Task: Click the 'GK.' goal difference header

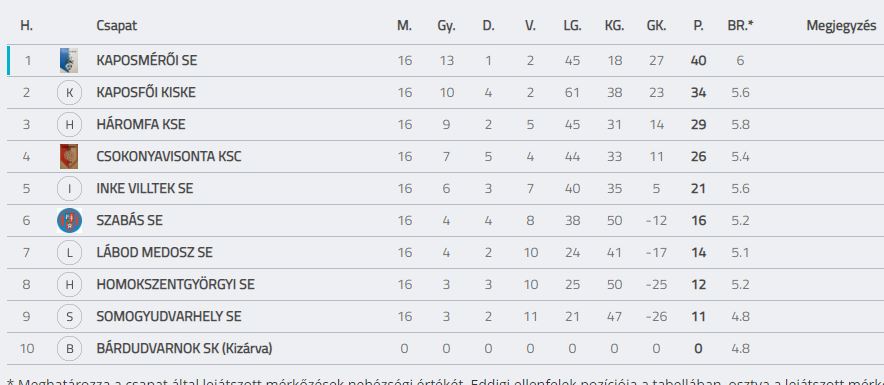Action: [656, 26]
